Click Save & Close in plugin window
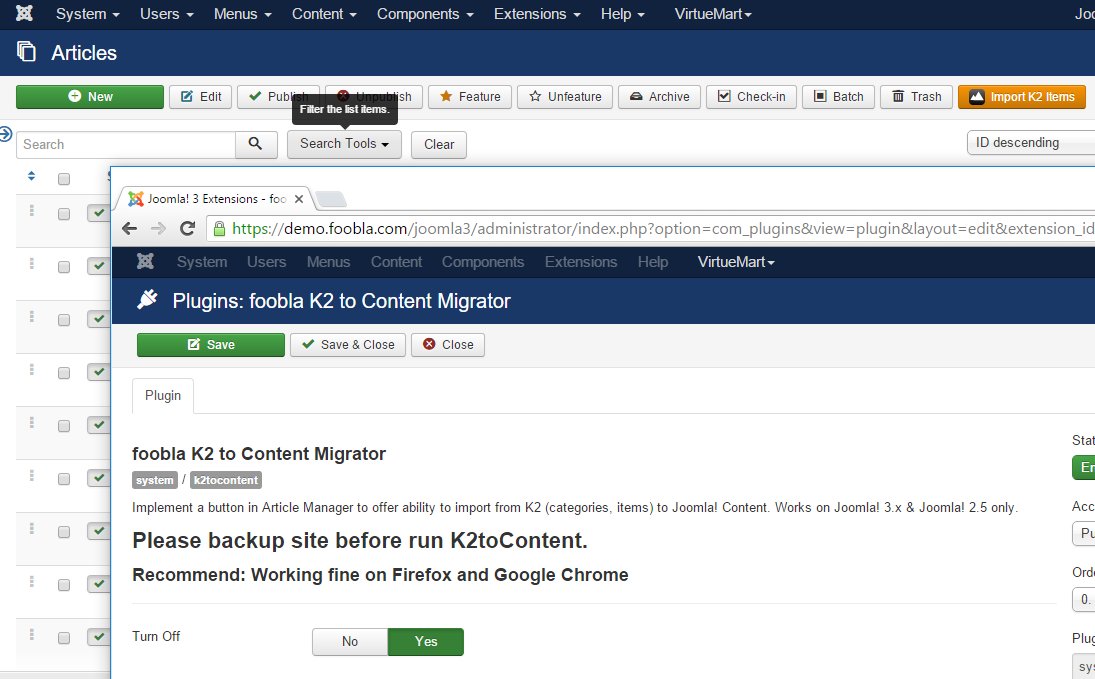The width and height of the screenshot is (1095, 679). [x=348, y=344]
